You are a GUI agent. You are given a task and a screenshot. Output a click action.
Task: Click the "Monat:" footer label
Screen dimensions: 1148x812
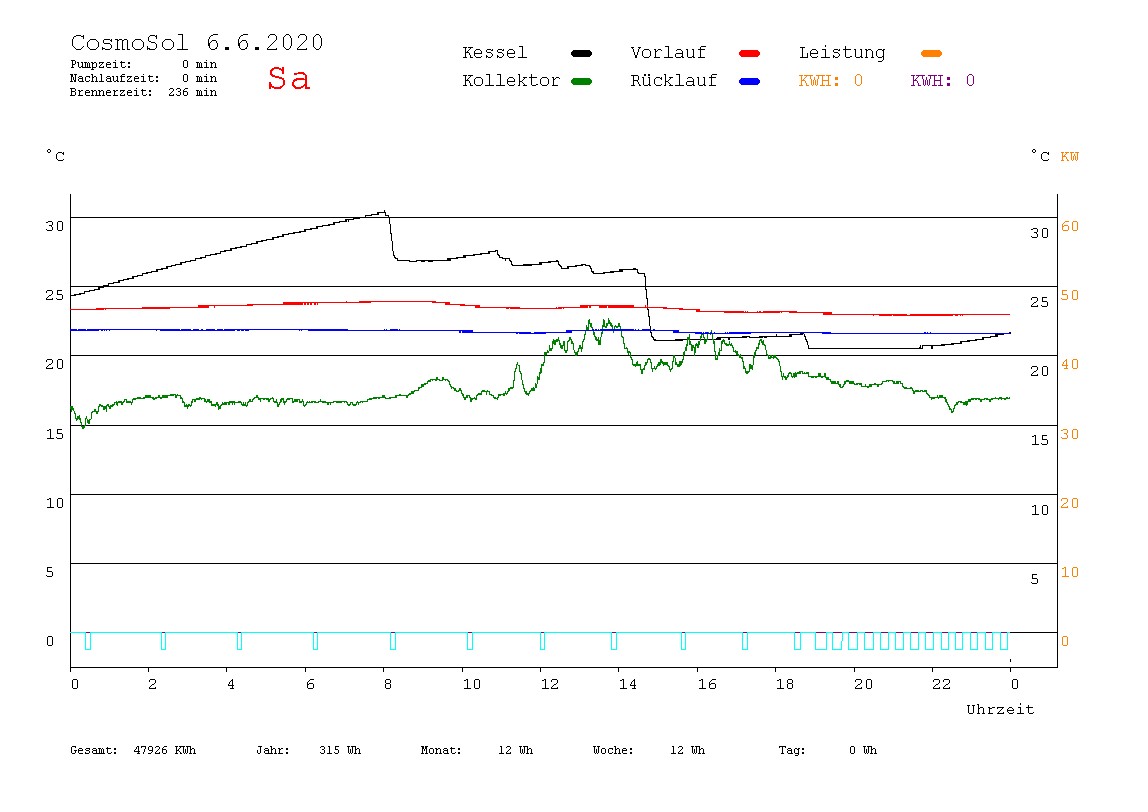point(441,750)
